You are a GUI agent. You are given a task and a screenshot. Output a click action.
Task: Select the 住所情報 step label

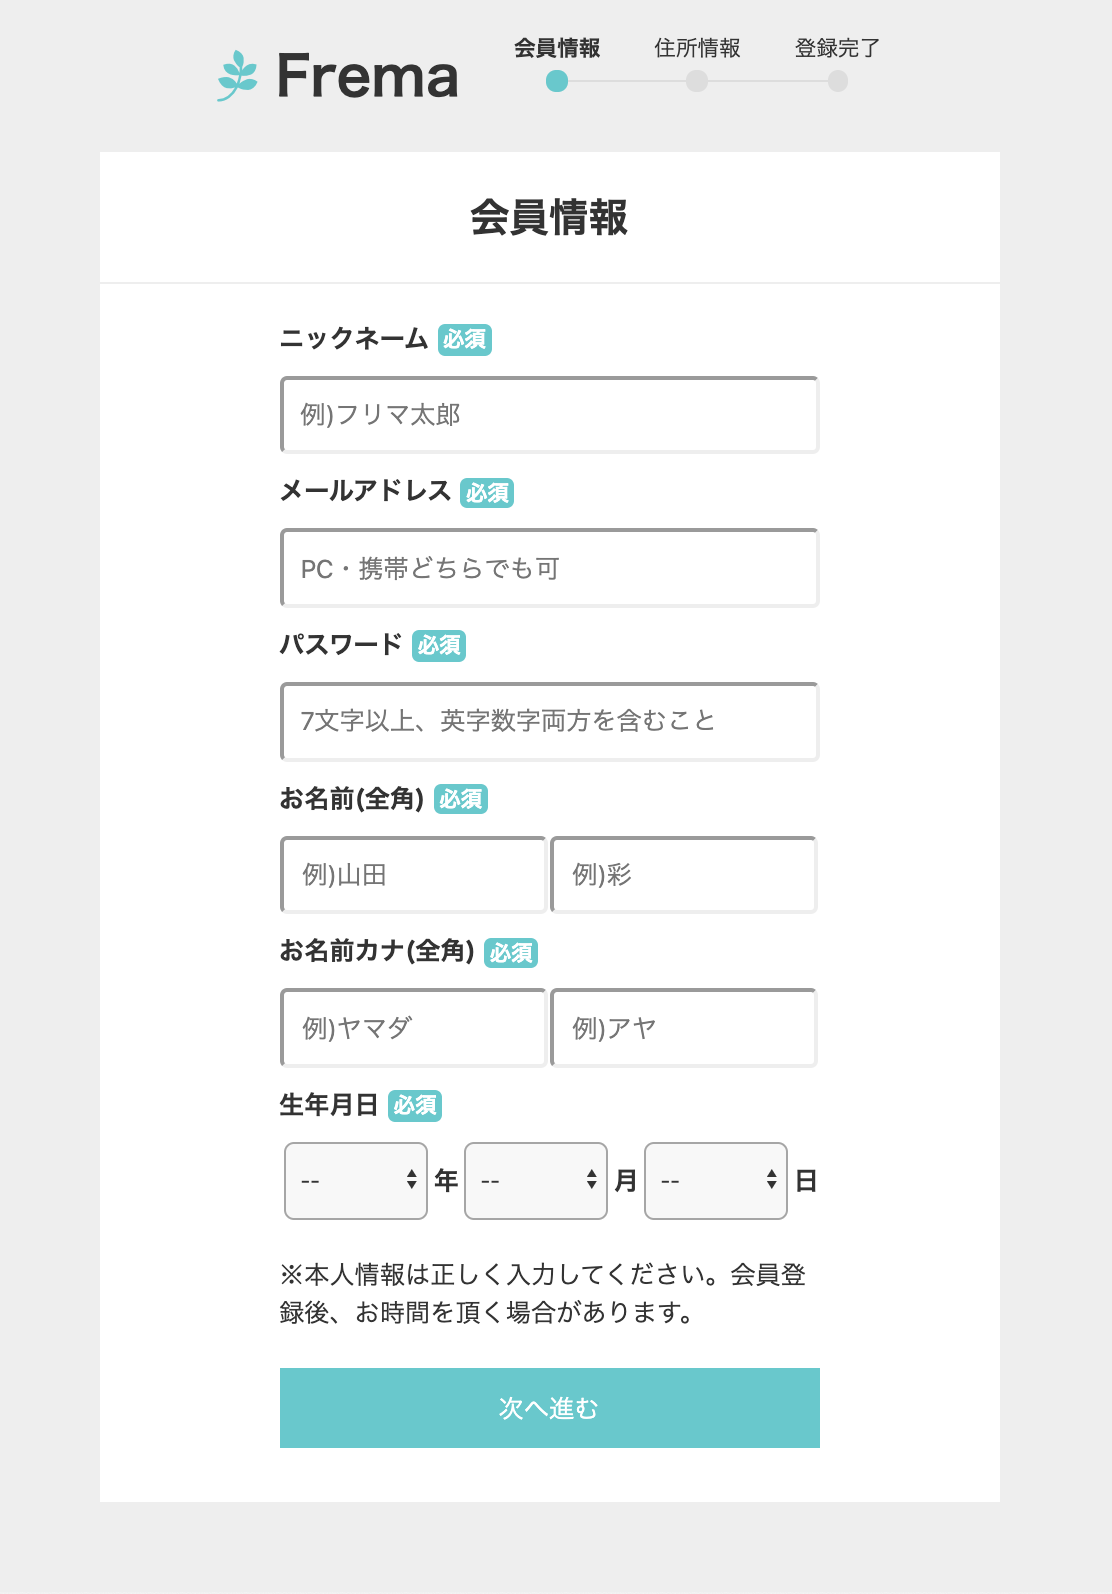pyautogui.click(x=698, y=47)
